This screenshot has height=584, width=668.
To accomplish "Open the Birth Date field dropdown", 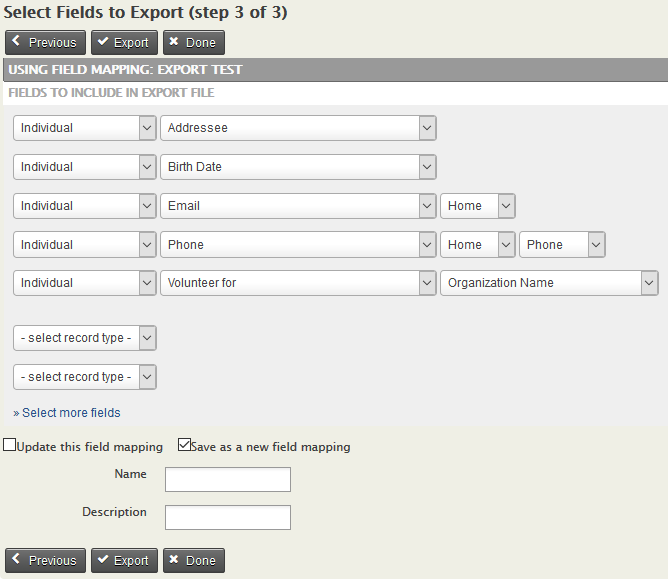I will [x=298, y=167].
